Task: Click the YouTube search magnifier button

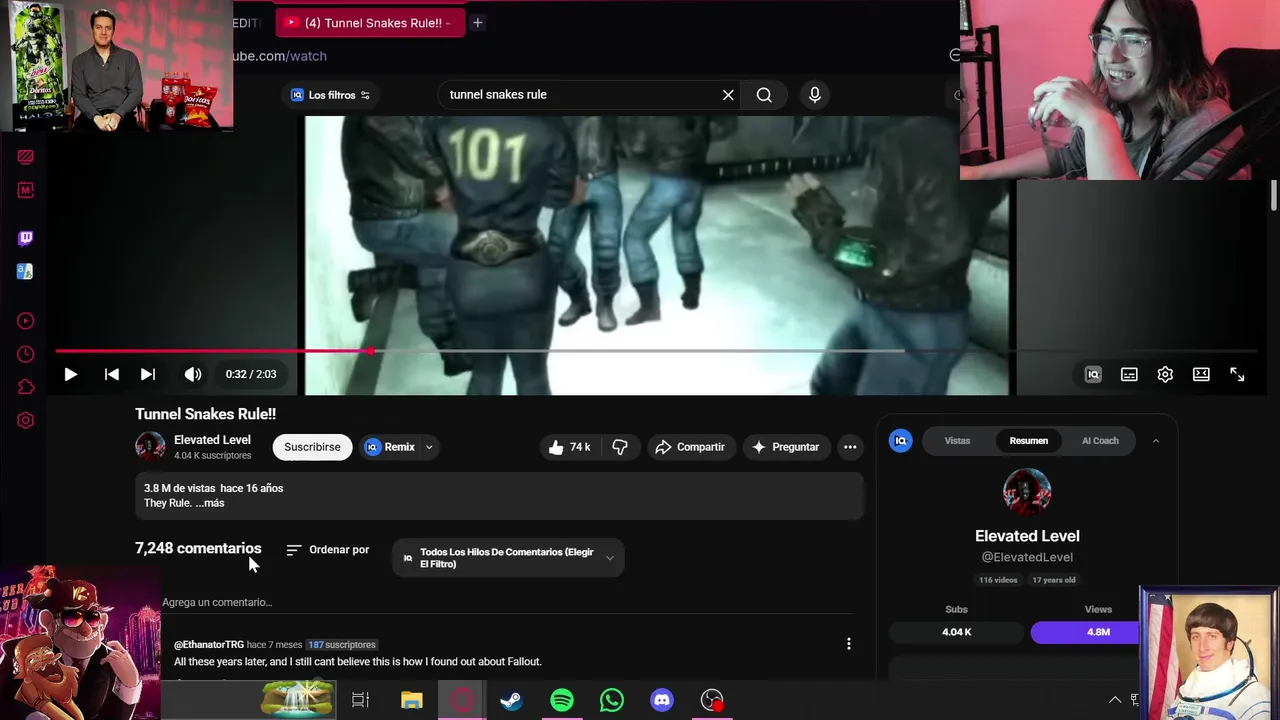Action: pos(764,95)
